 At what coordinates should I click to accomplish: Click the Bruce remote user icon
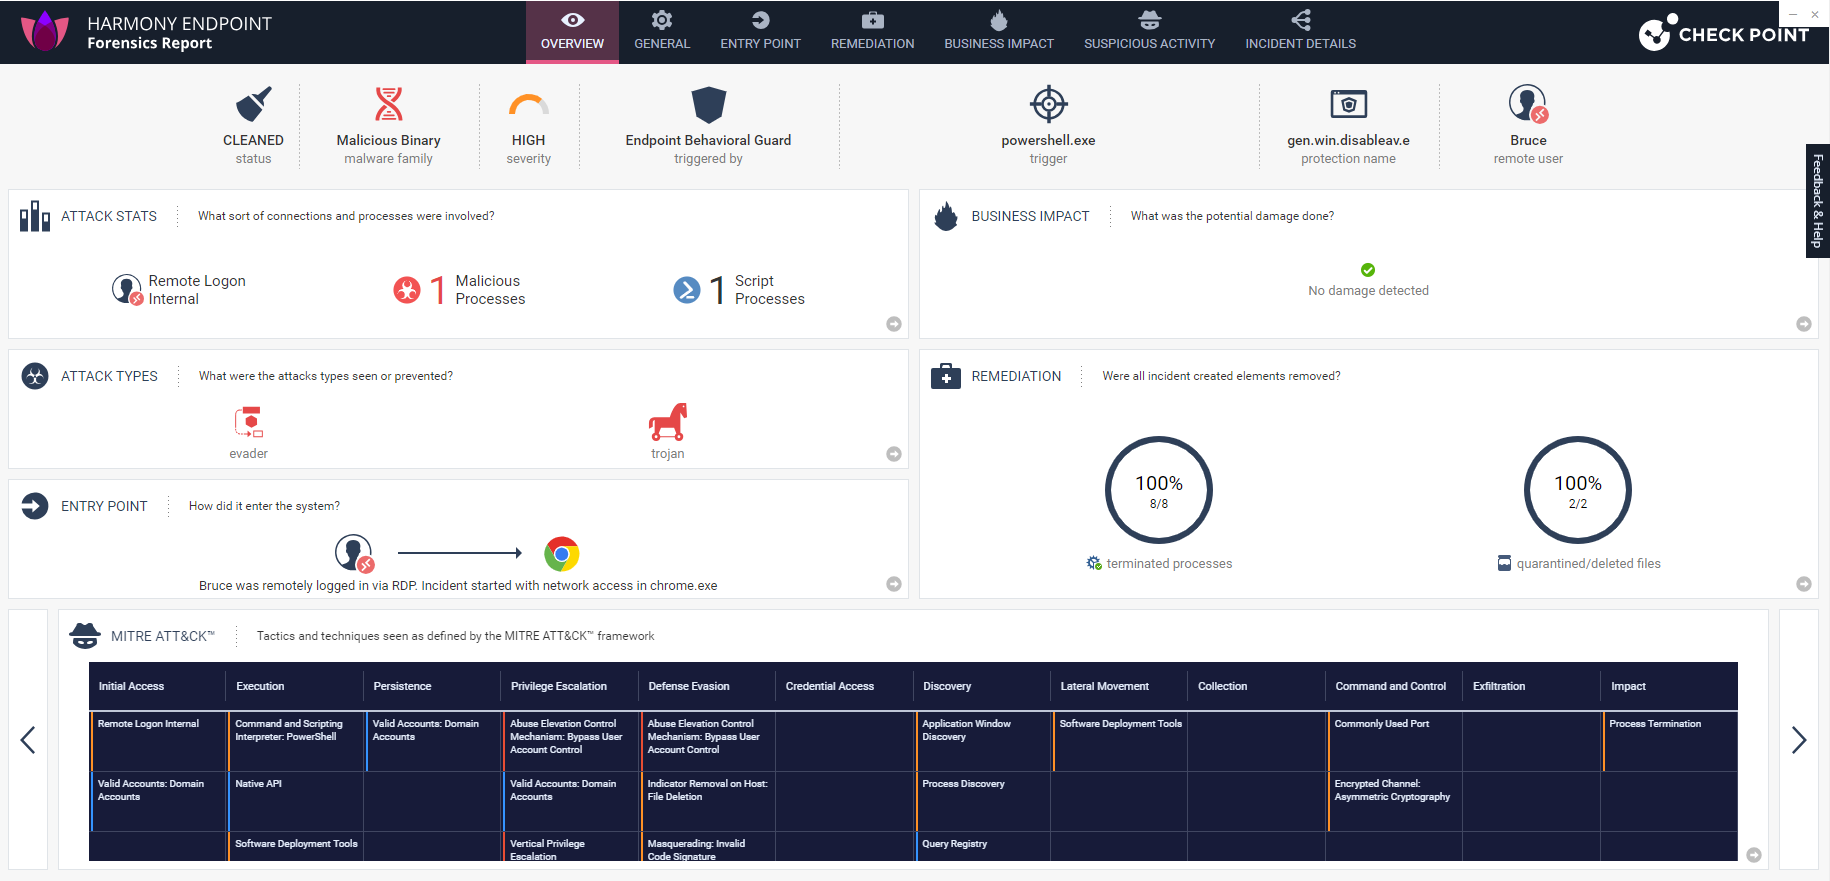click(x=1528, y=104)
